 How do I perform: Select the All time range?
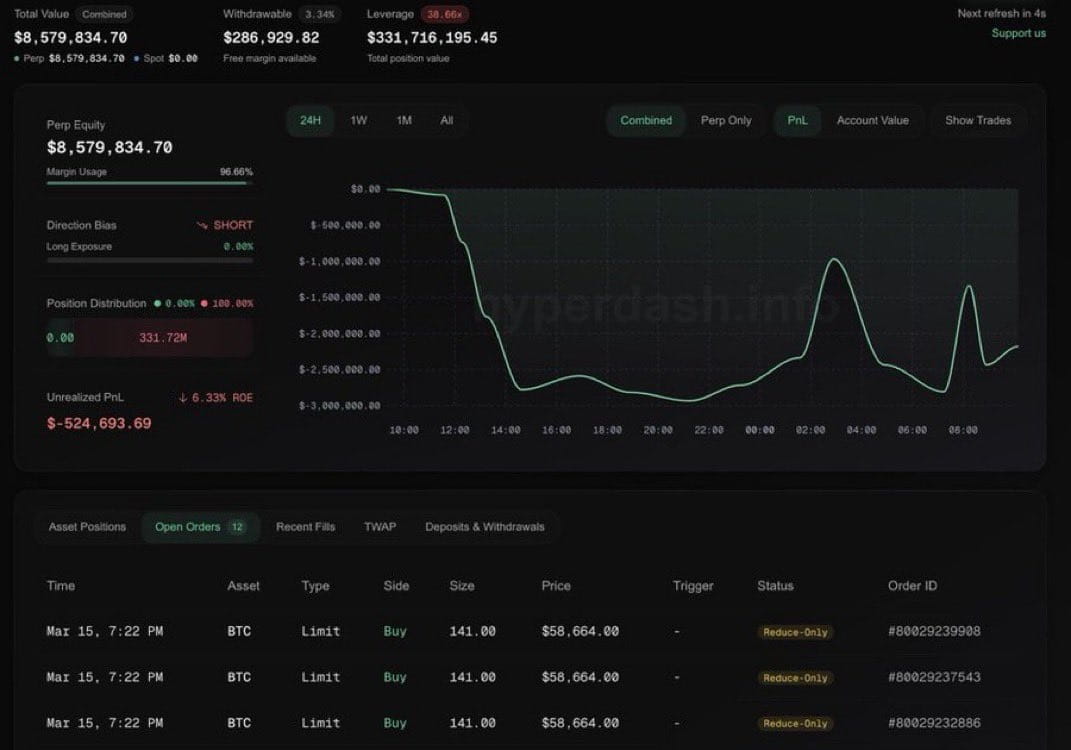447,121
